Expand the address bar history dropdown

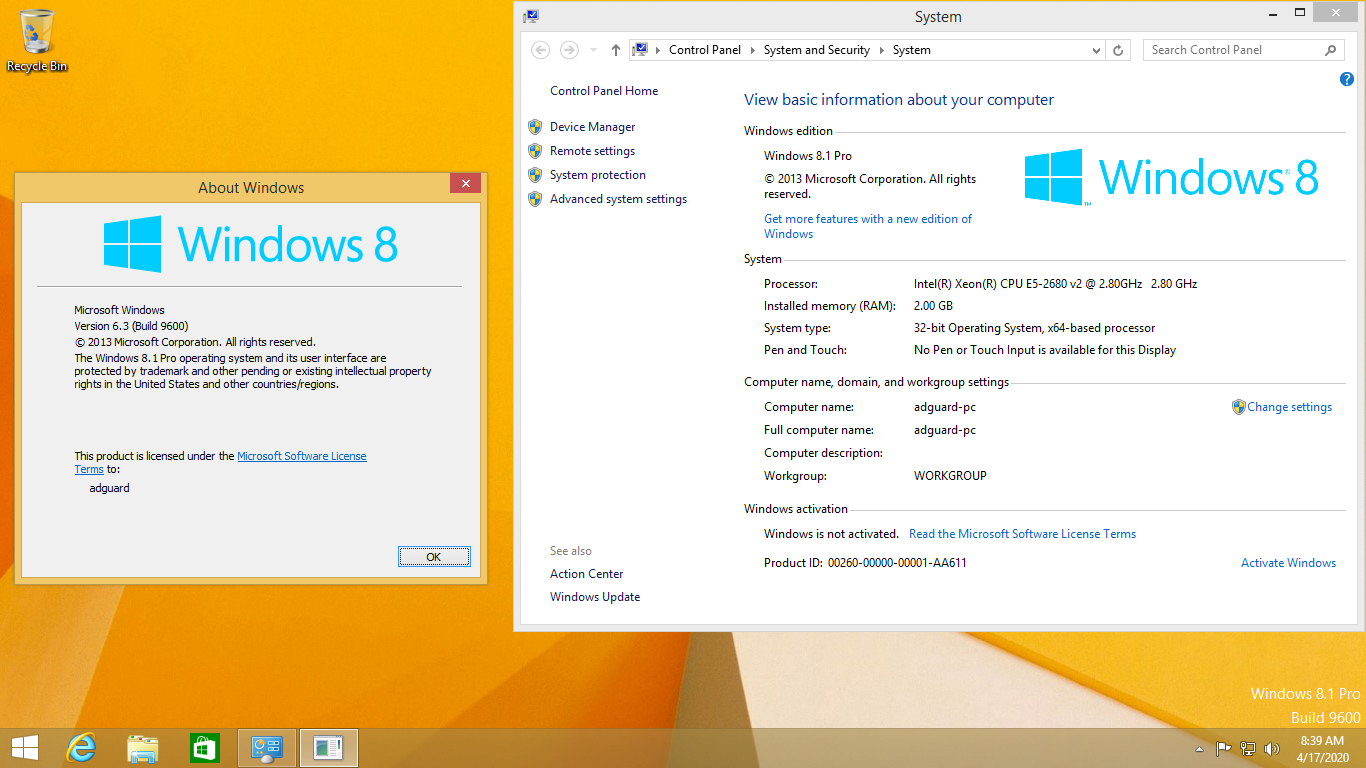point(1096,50)
